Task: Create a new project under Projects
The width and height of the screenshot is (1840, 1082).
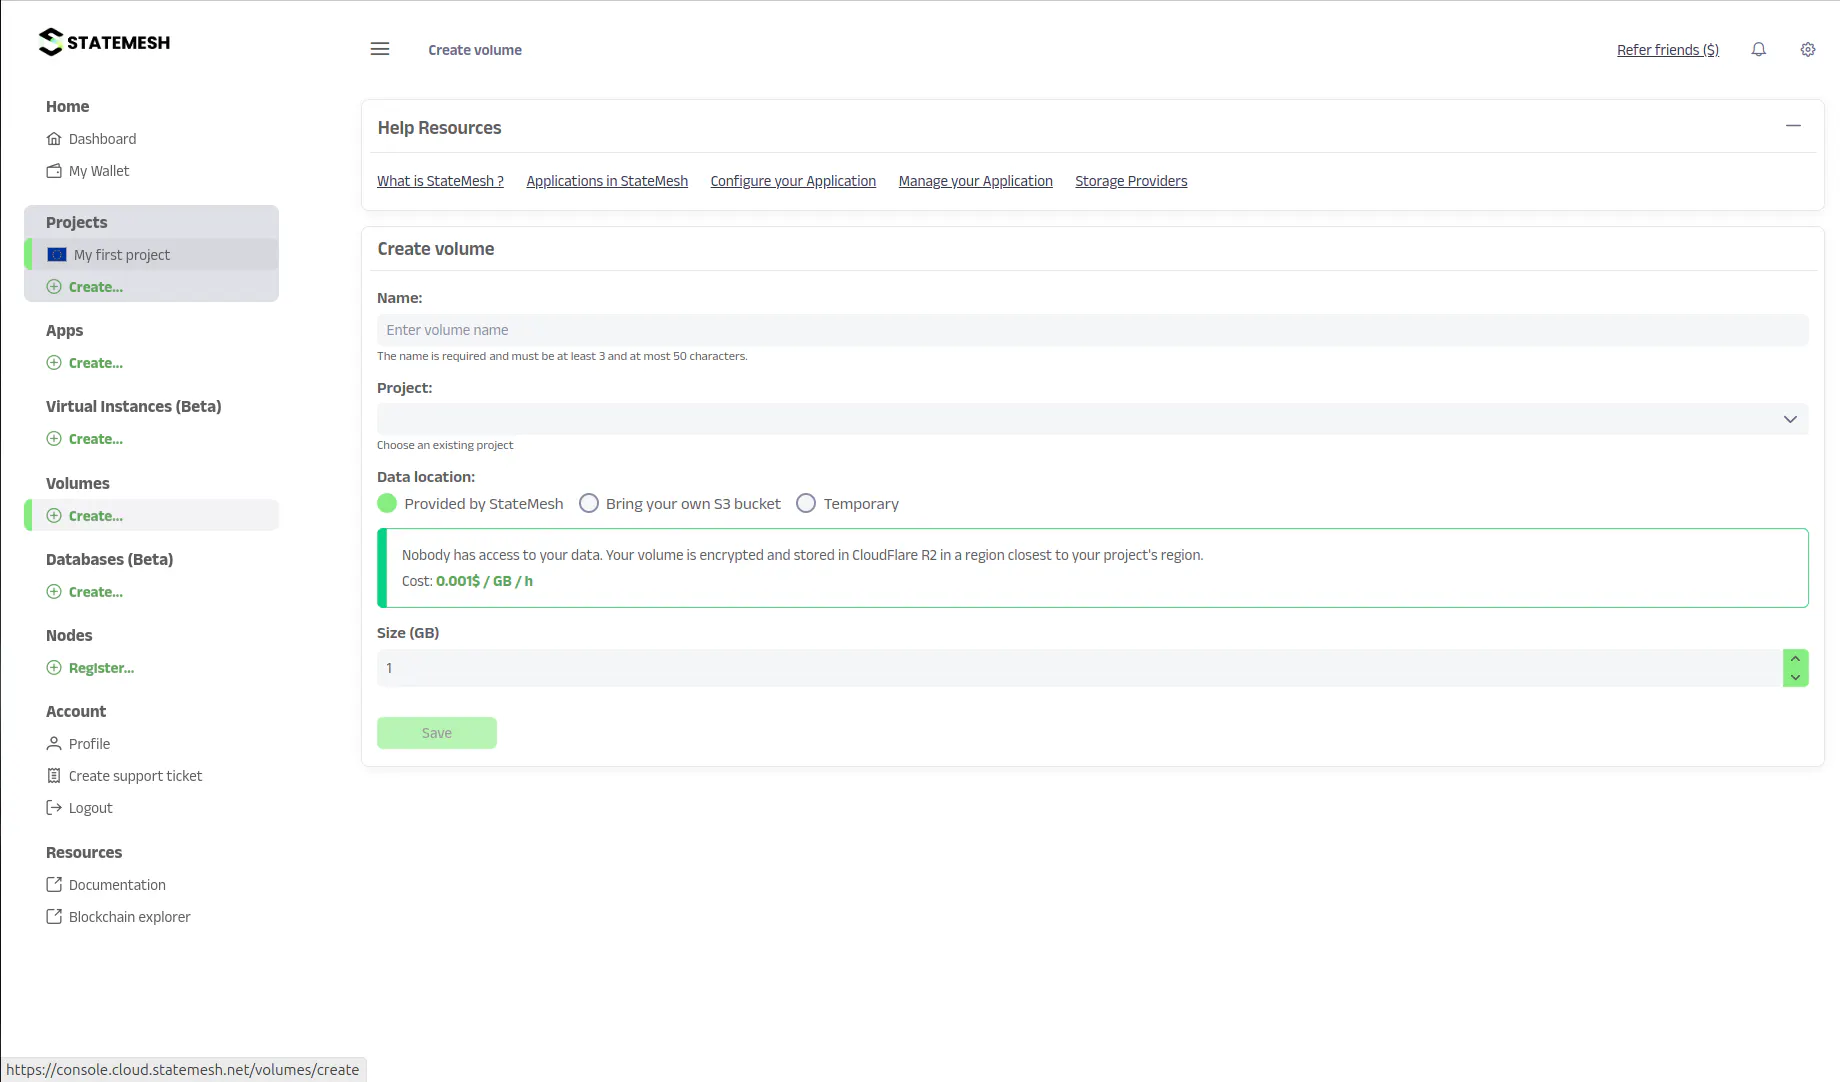Action: pos(96,287)
